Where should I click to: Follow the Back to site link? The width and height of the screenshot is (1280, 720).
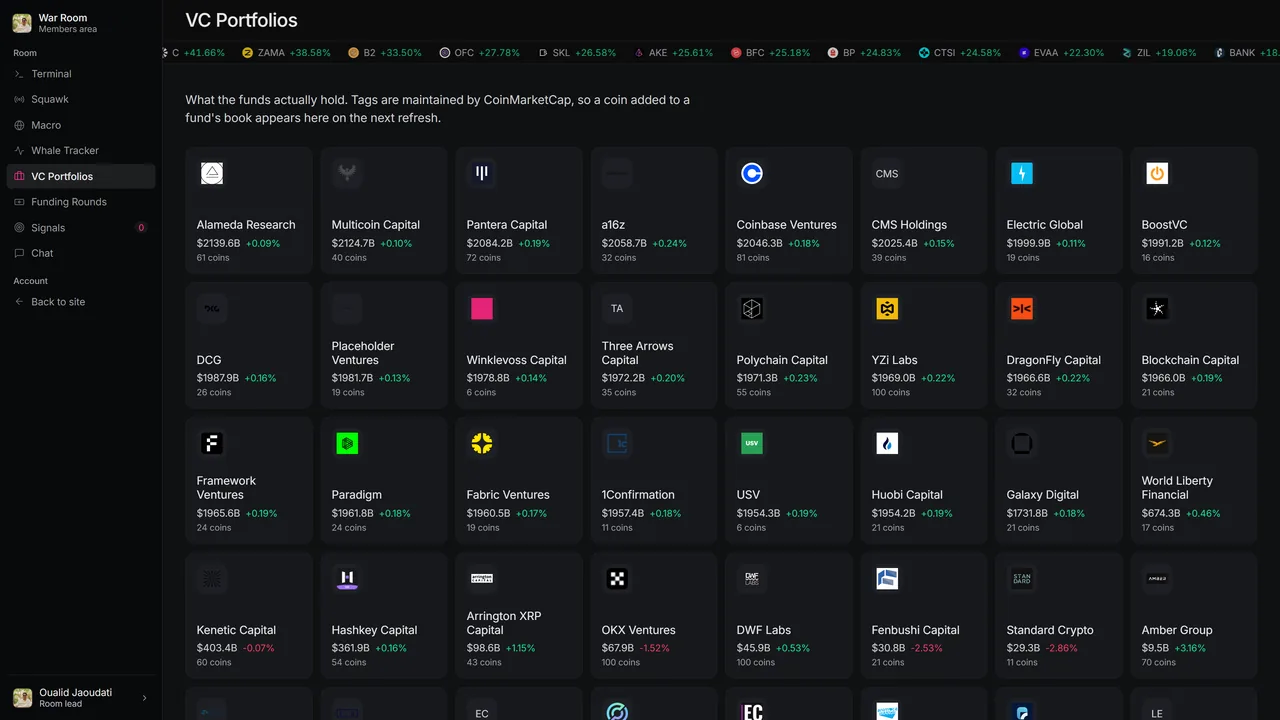pos(81,302)
